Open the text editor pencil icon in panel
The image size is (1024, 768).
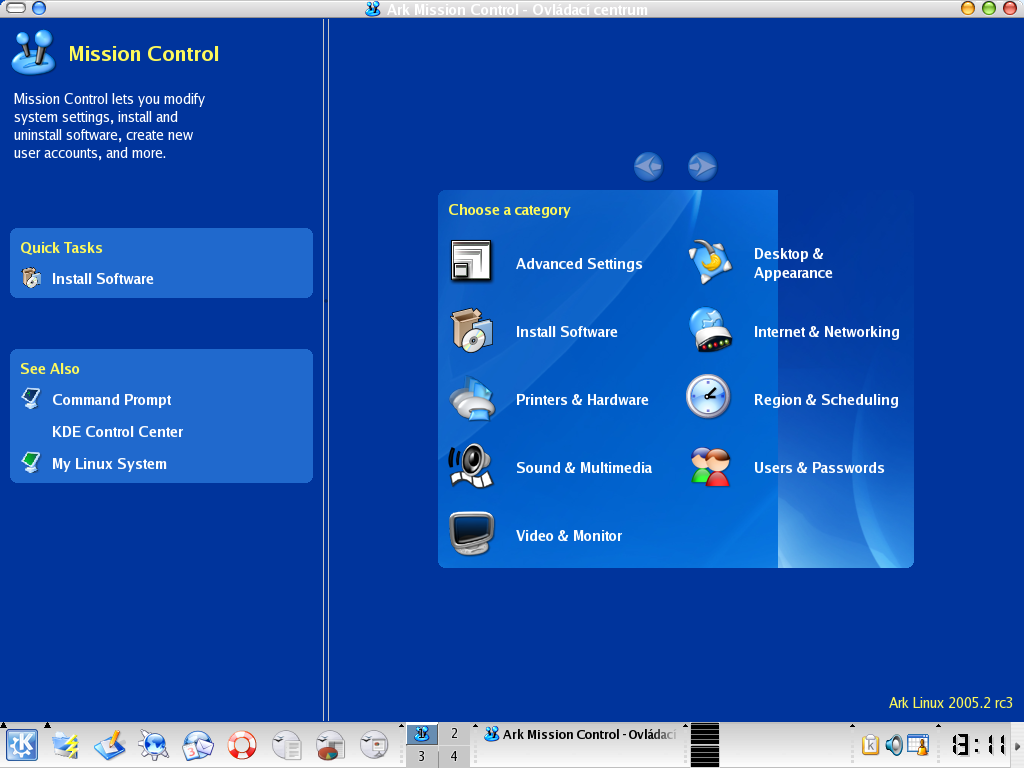click(x=110, y=745)
